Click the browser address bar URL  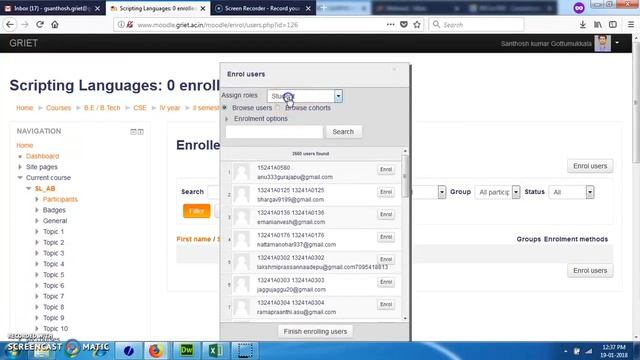click(218, 25)
